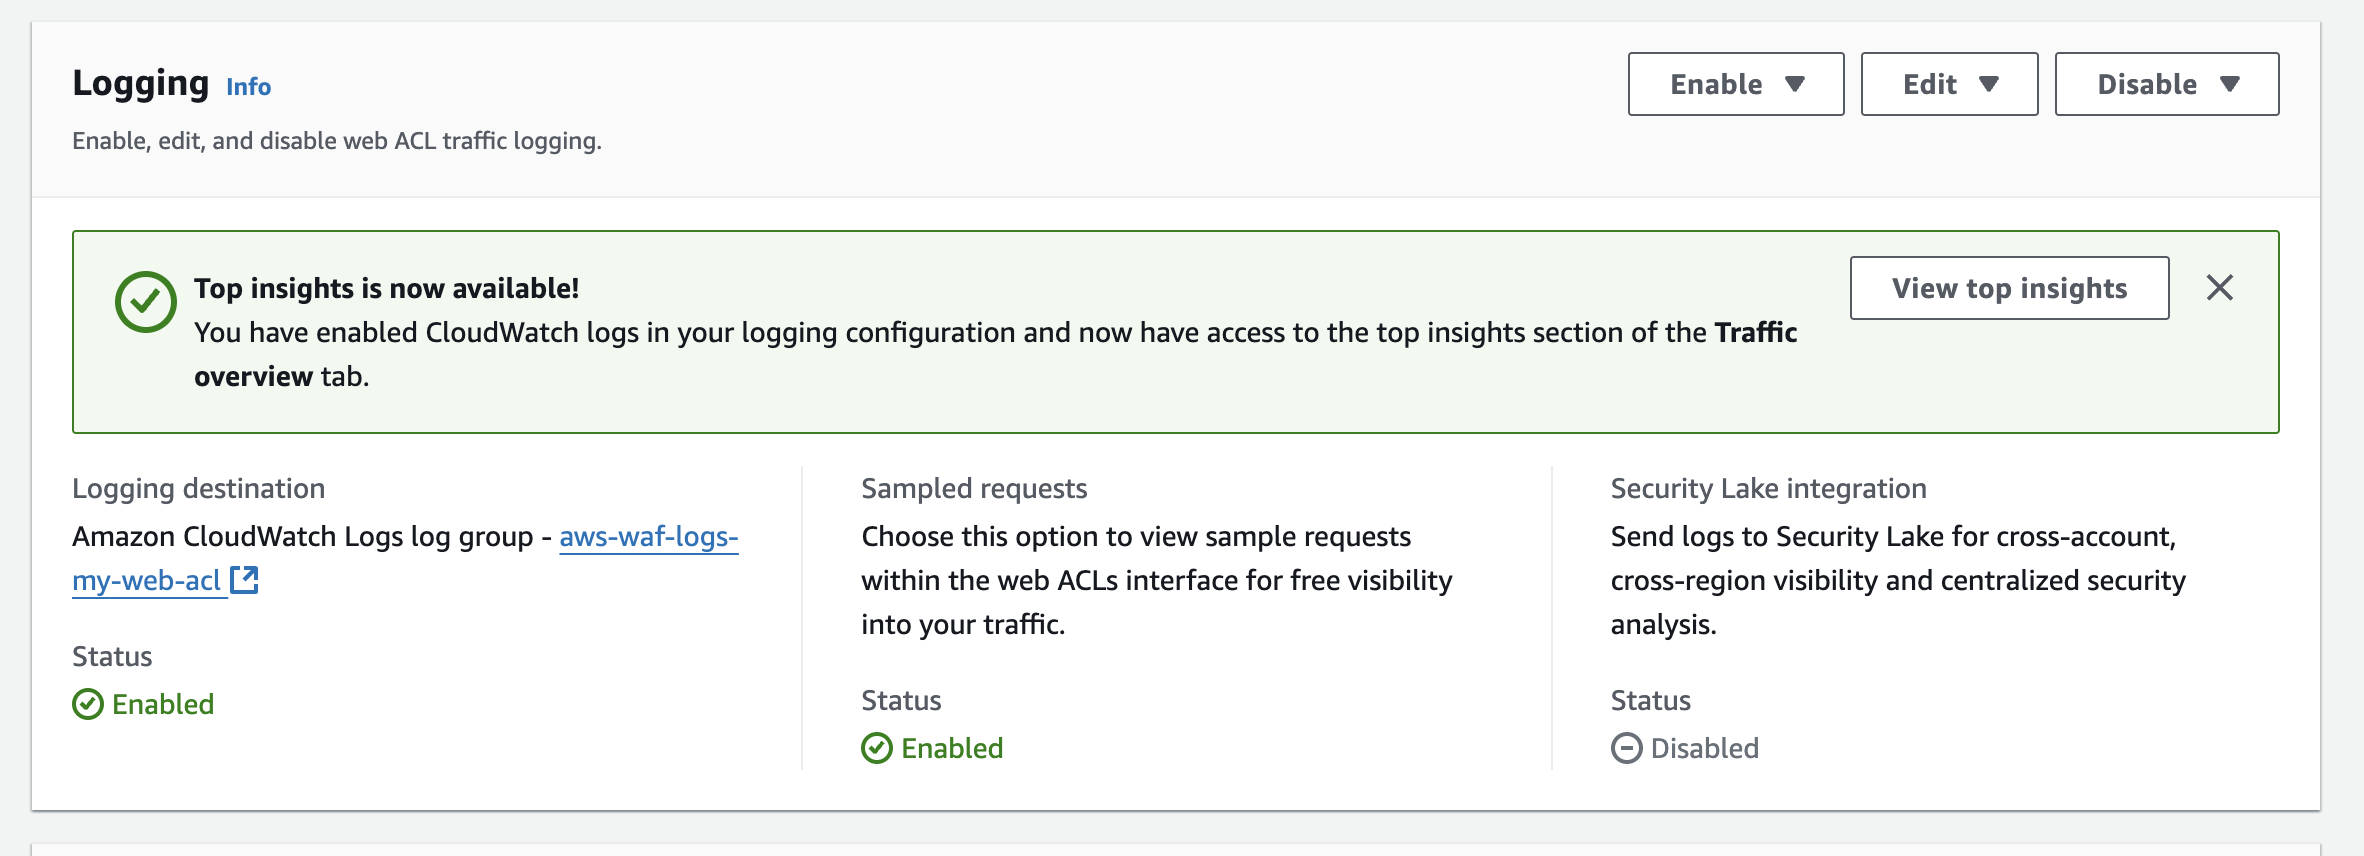
Task: Open the Logging Info link
Action: point(248,87)
